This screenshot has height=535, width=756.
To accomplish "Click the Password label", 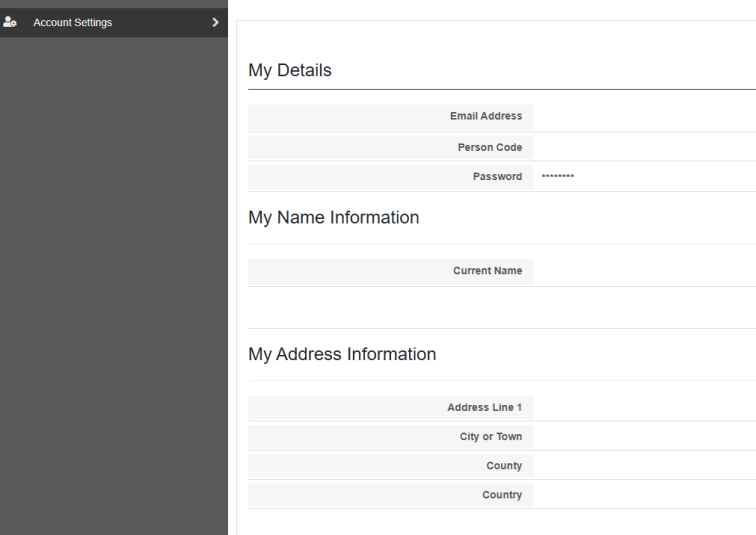I will tap(497, 176).
